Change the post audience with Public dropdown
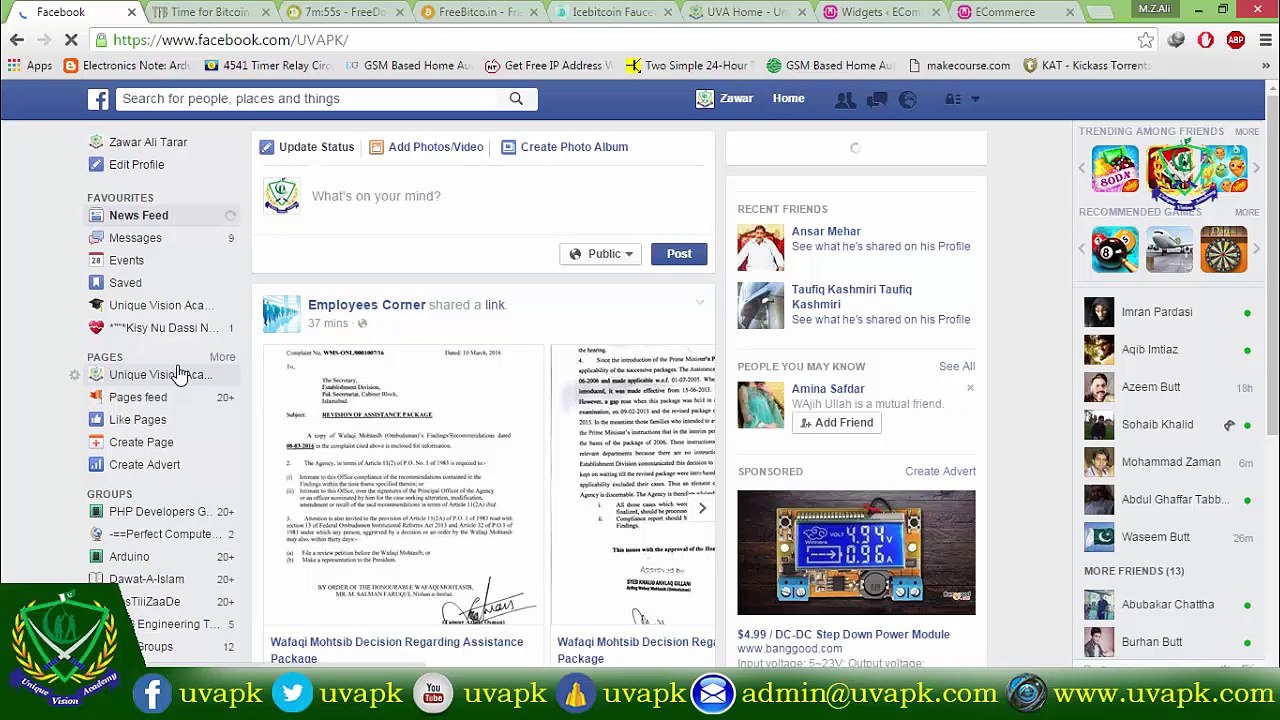Viewport: 1280px width, 720px height. [x=601, y=254]
